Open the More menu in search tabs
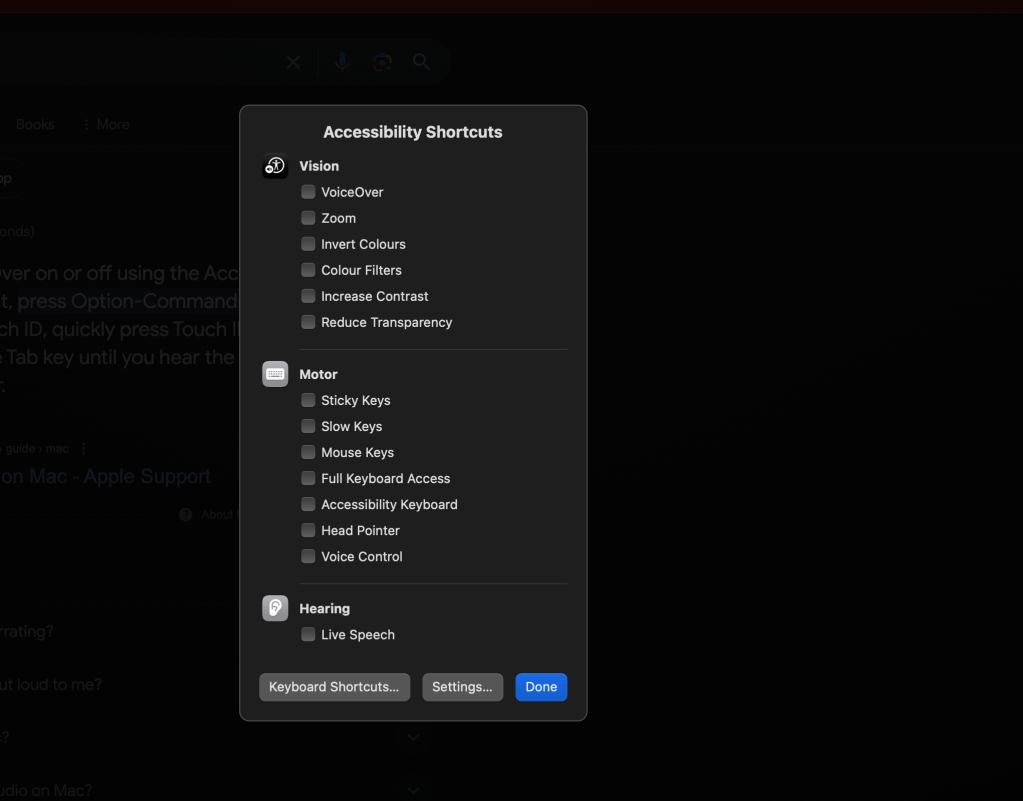The height and width of the screenshot is (801, 1023). coord(106,125)
